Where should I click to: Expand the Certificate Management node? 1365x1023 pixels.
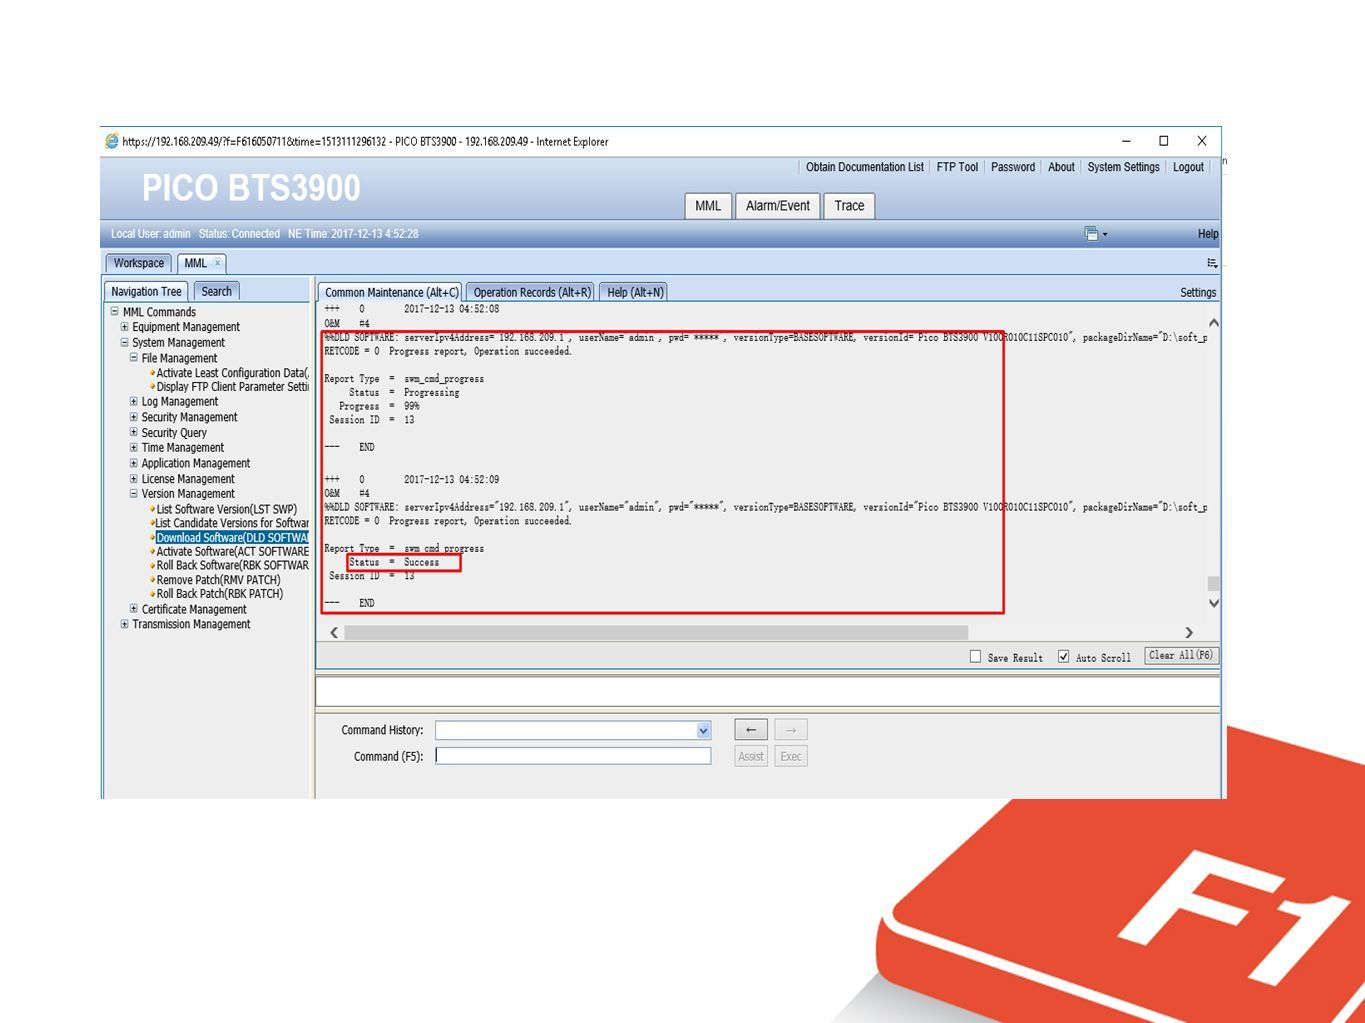tap(133, 608)
